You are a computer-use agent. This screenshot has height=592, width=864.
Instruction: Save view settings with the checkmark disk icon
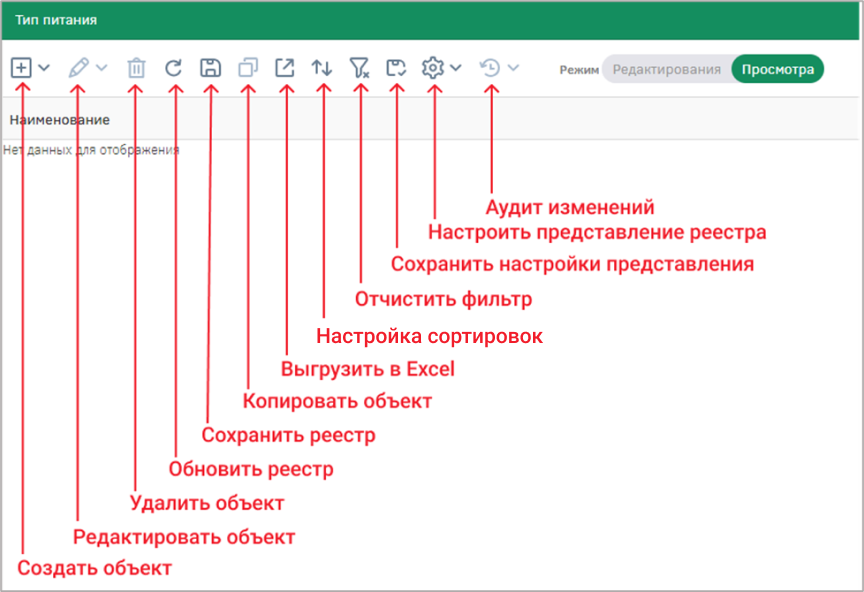(x=396, y=68)
